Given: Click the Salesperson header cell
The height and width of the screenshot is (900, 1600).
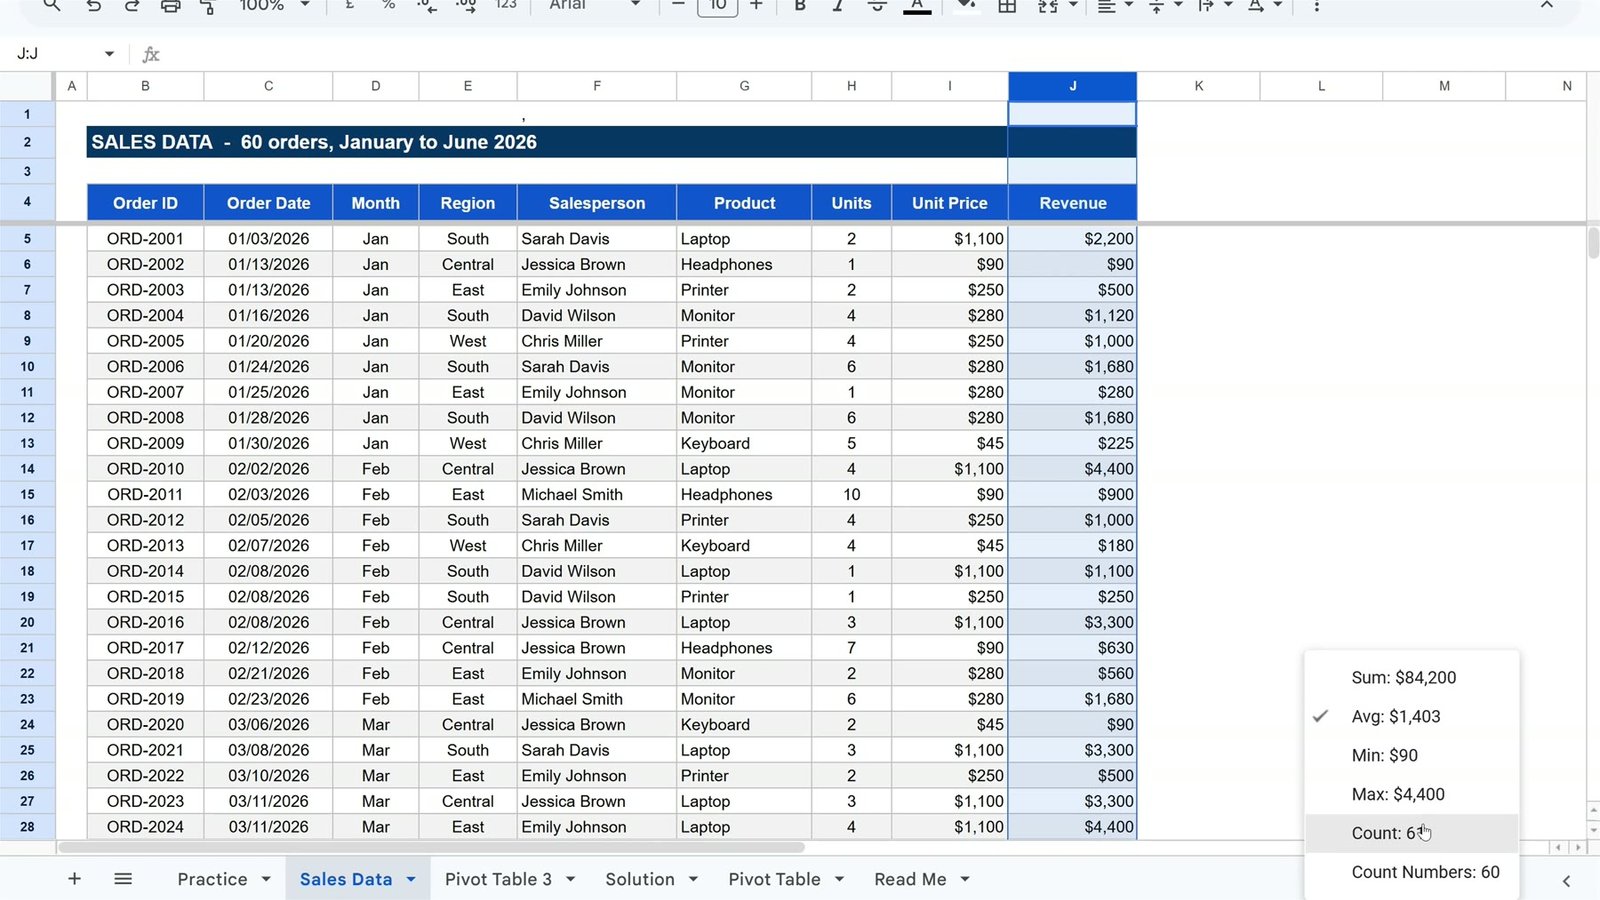Looking at the screenshot, I should pos(597,203).
